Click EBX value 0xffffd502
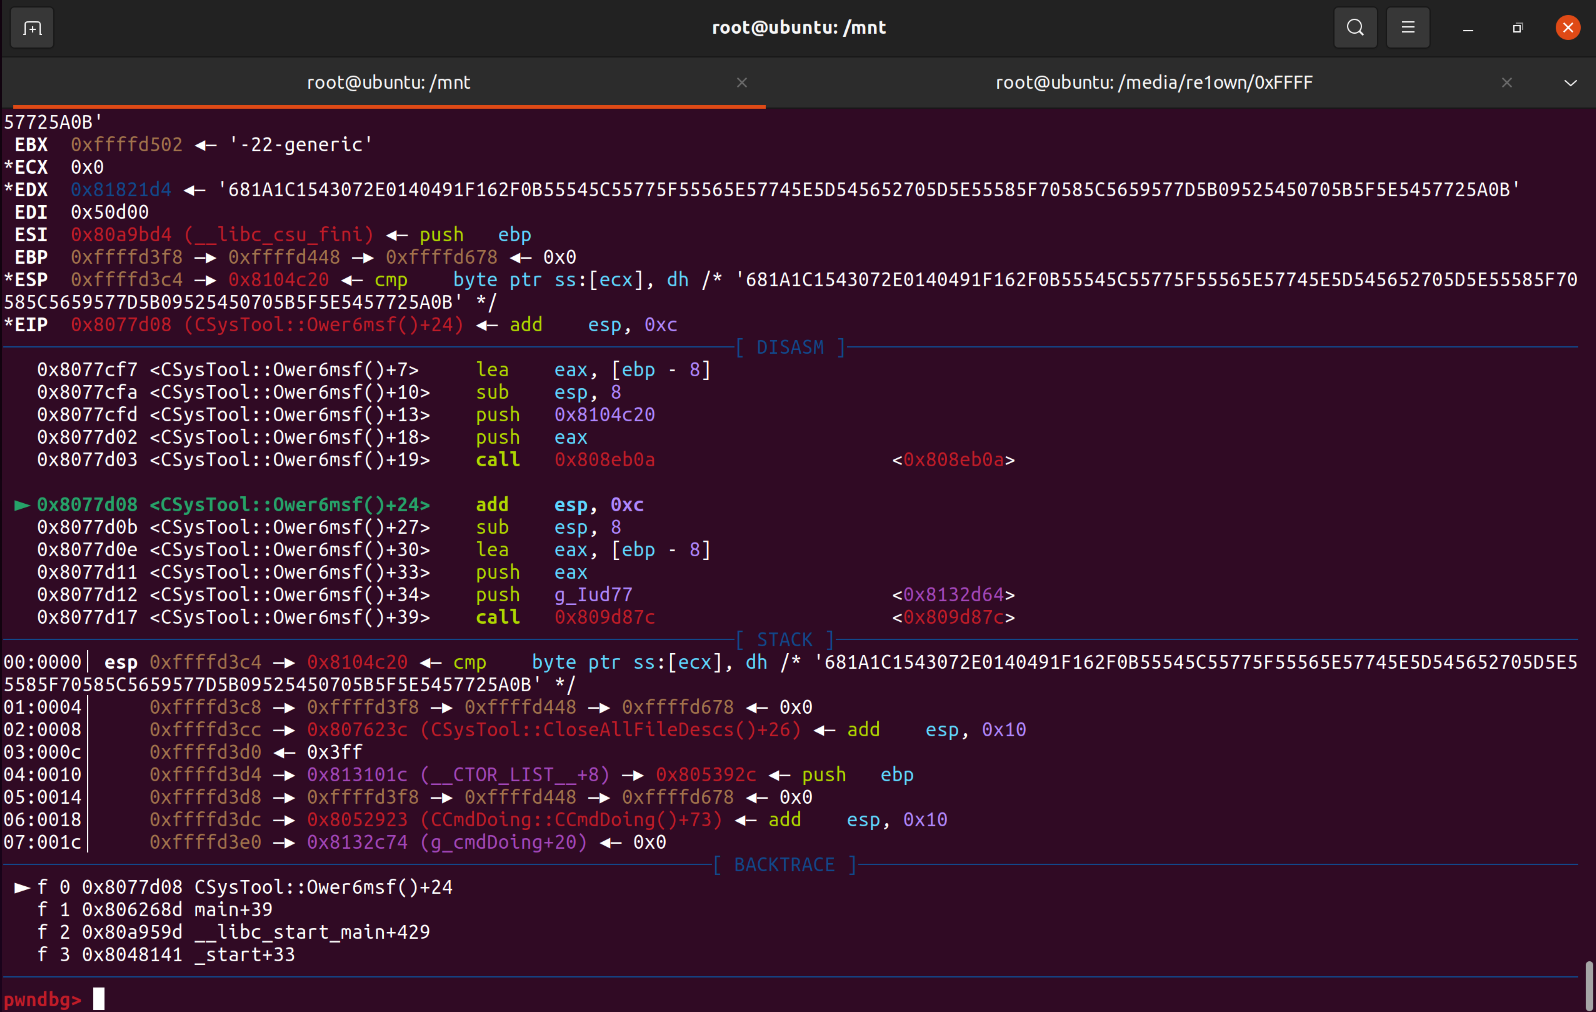The width and height of the screenshot is (1596, 1012). [127, 144]
